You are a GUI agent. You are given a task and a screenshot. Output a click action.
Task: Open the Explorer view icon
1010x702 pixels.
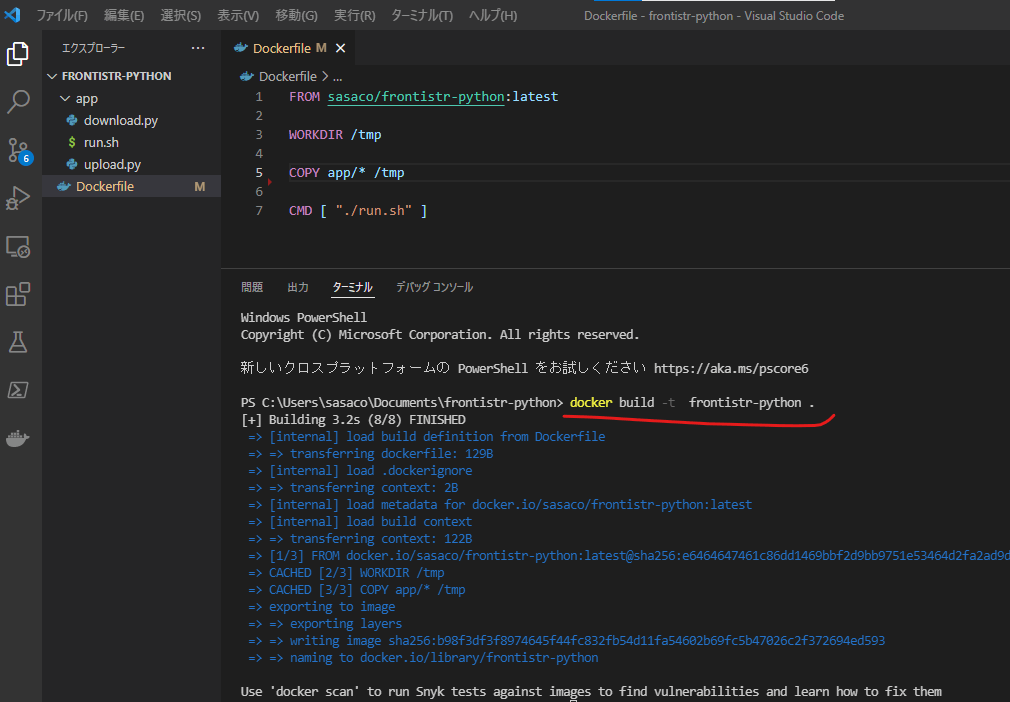click(x=20, y=55)
